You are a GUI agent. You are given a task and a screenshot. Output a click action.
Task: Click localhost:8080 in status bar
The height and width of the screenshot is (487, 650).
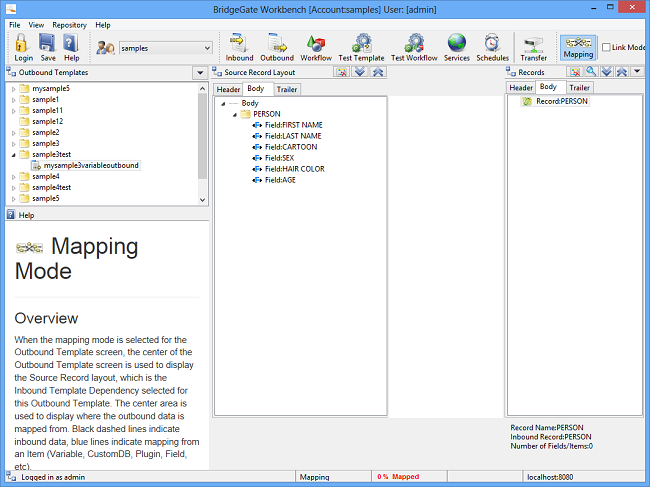(x=550, y=477)
